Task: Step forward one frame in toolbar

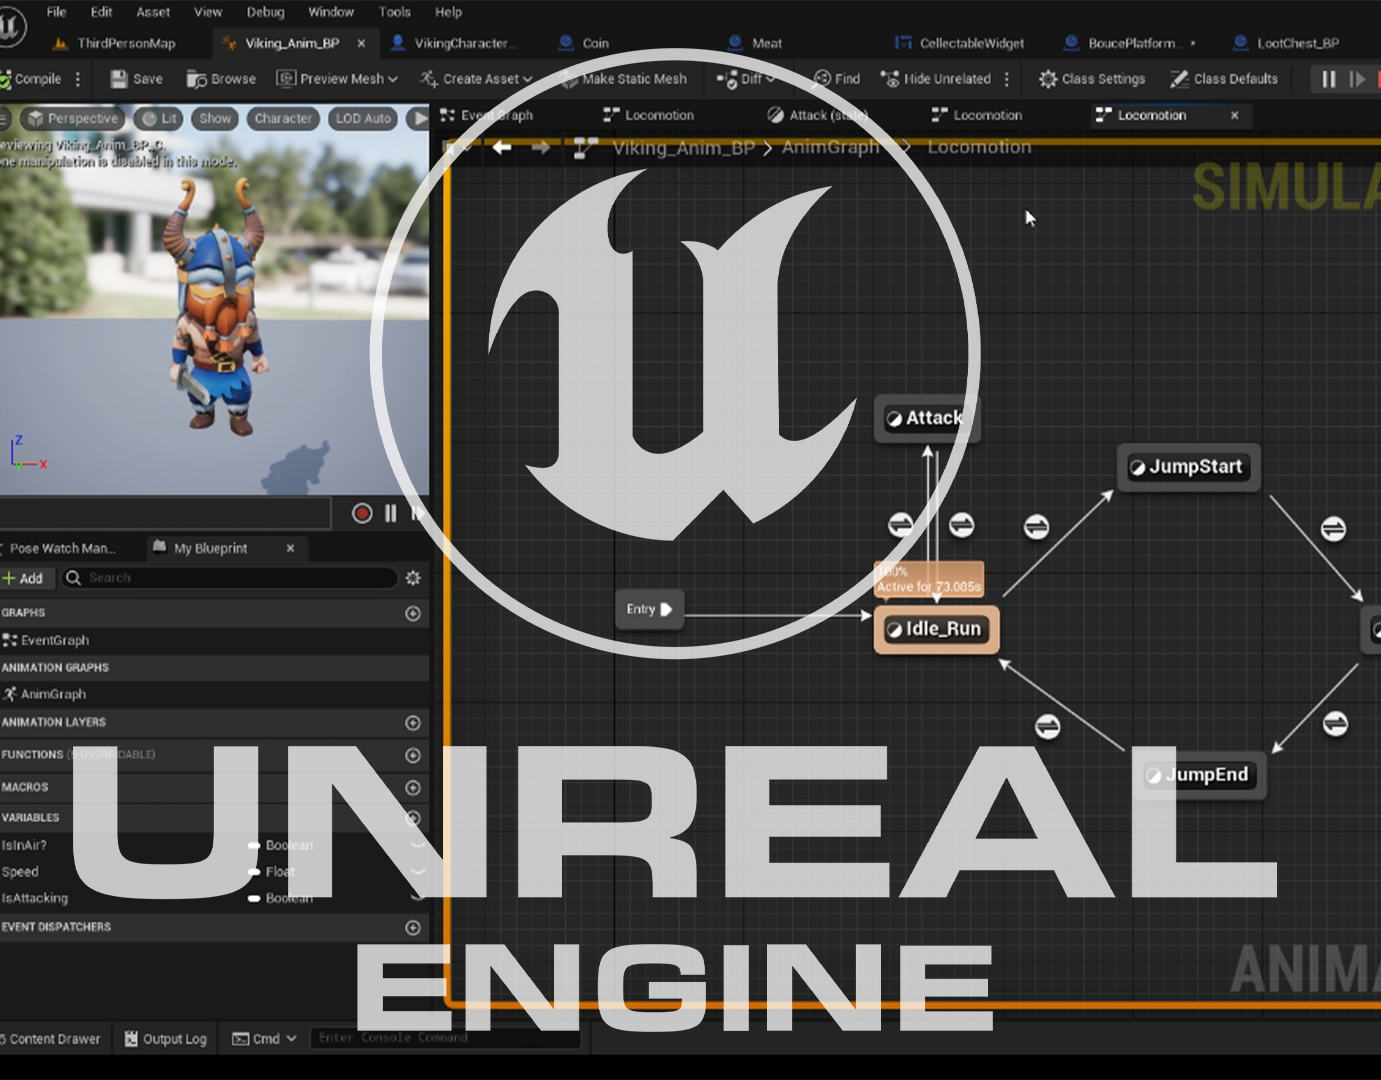Action: point(1357,79)
